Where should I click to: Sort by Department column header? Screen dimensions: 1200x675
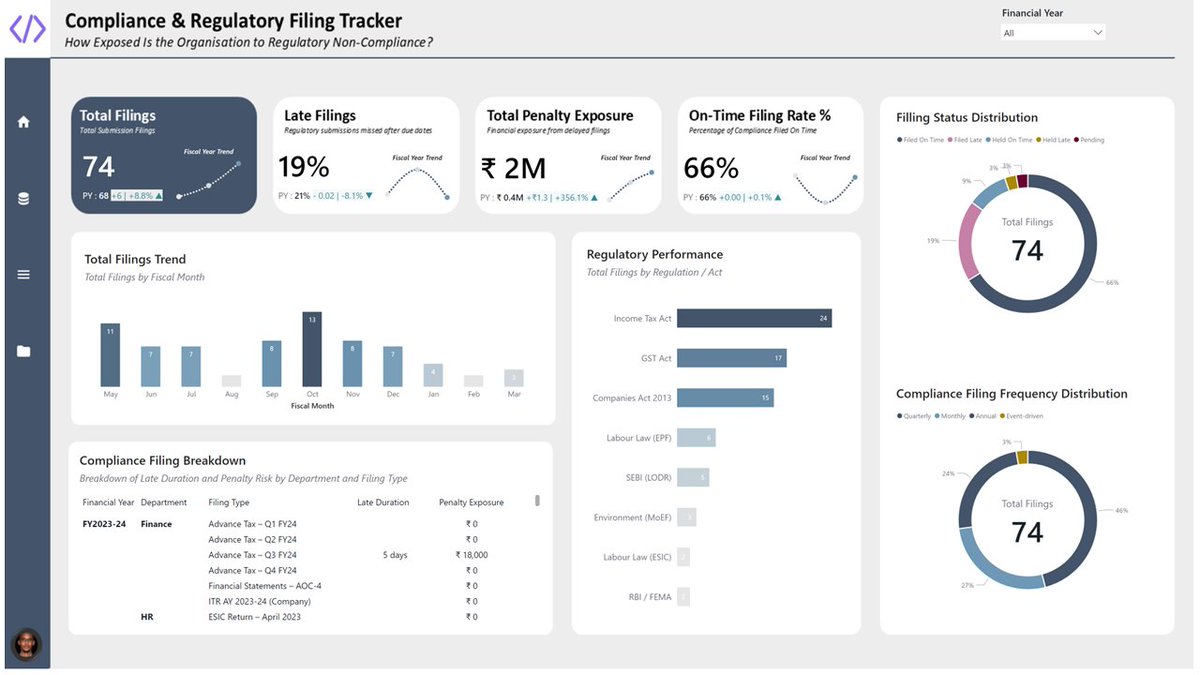164,502
